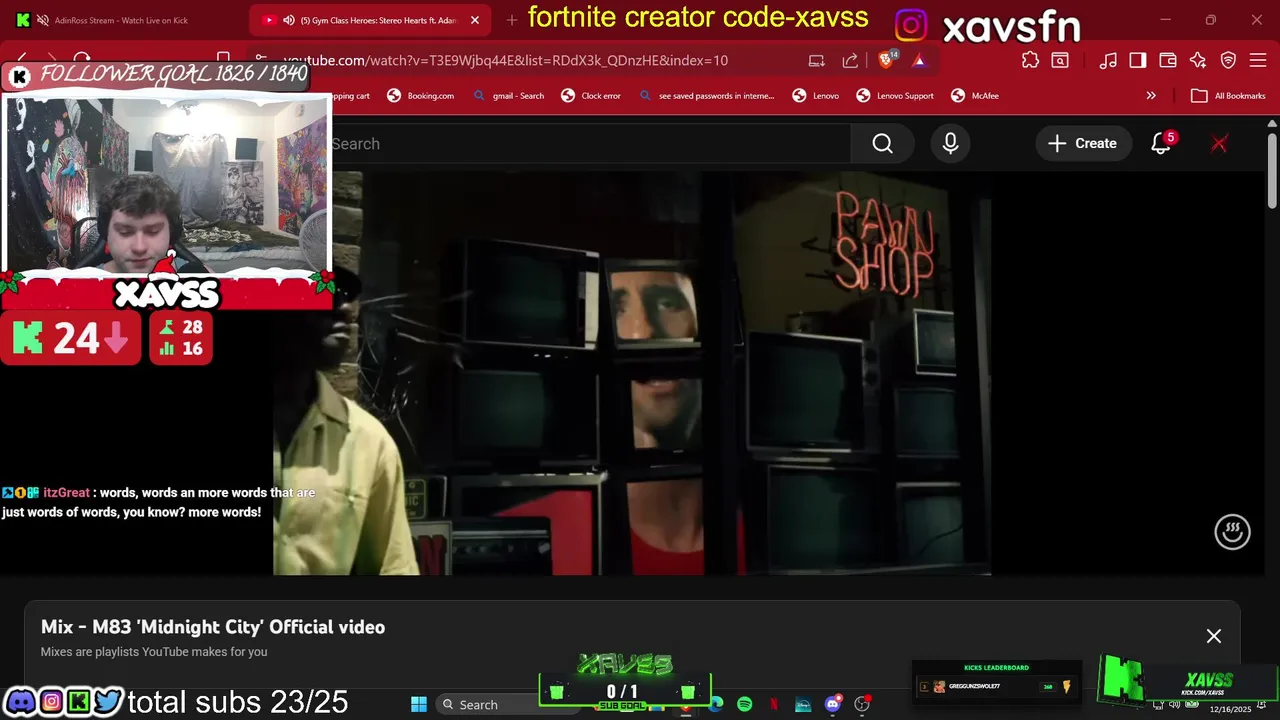Open the browser hamburger menu
Image resolution: width=1280 pixels, height=720 pixels.
point(1257,60)
